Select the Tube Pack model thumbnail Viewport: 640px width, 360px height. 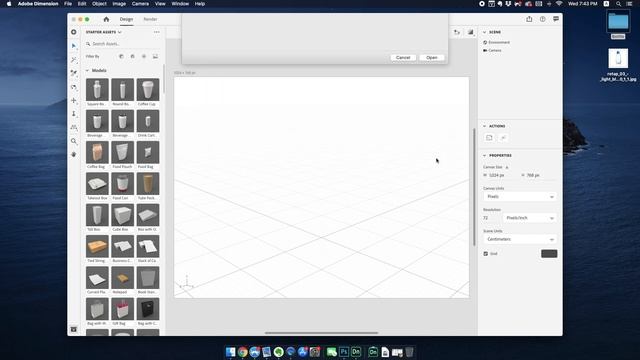point(148,183)
